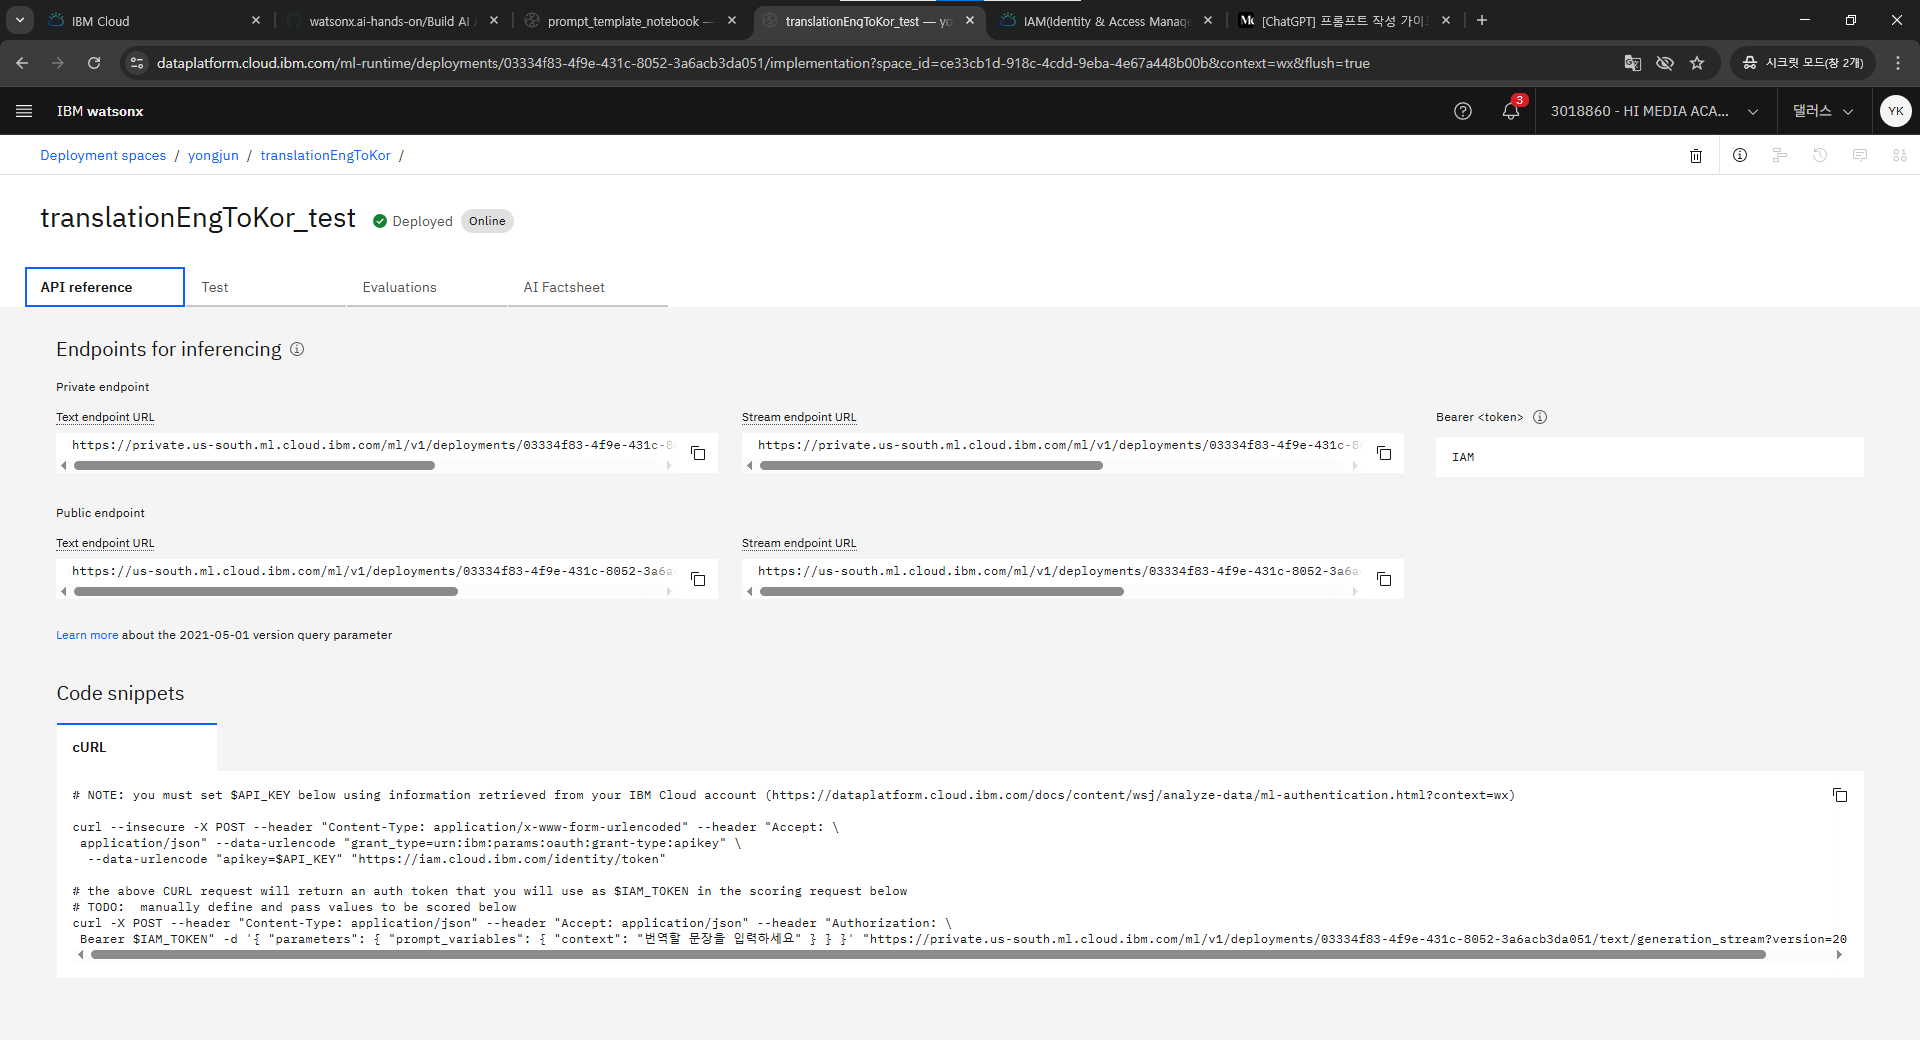Expand the account 3018860 - HI MEDIA dropdown
Viewport: 1920px width, 1040px height.
(1654, 111)
